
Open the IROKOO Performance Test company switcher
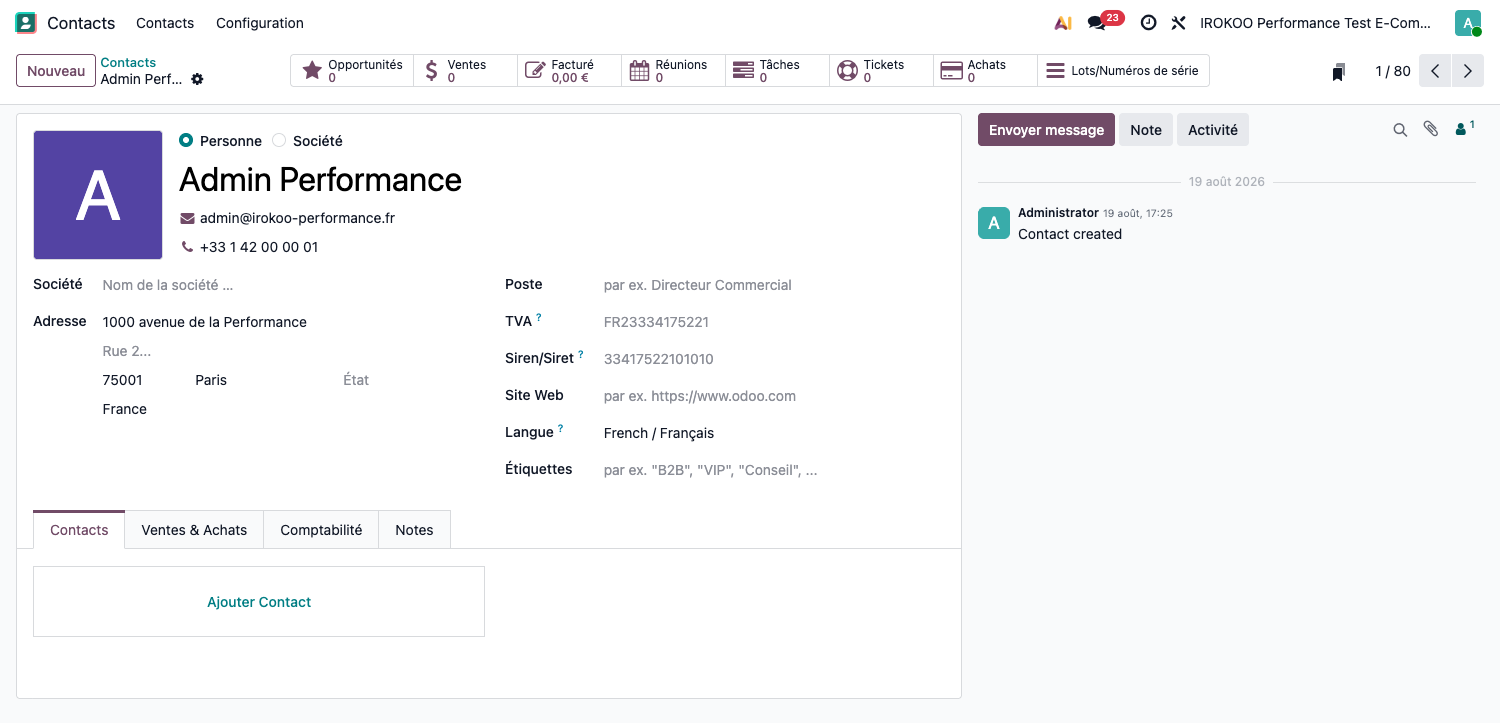coord(1316,23)
